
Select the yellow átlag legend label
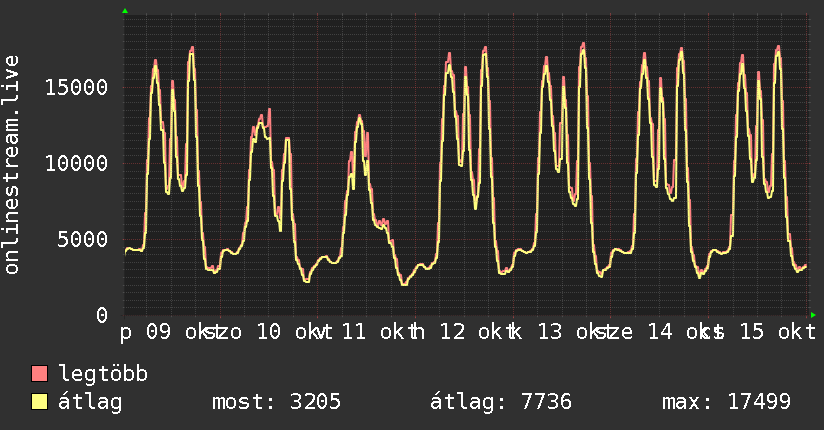pos(90,402)
